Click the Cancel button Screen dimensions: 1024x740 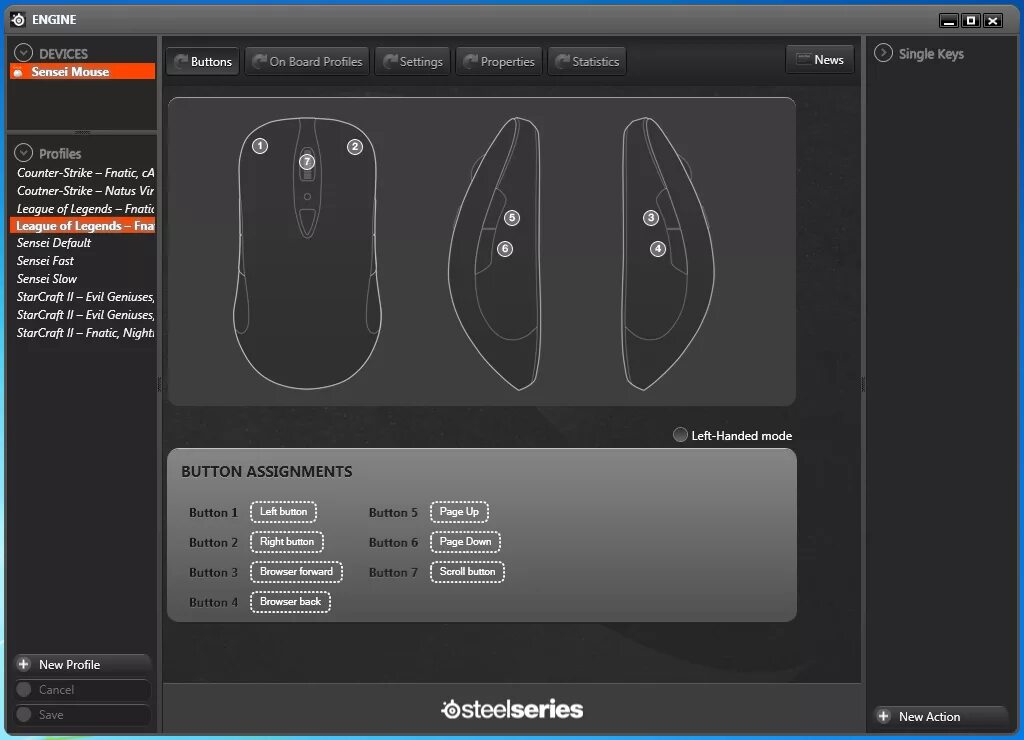pyautogui.click(x=83, y=690)
